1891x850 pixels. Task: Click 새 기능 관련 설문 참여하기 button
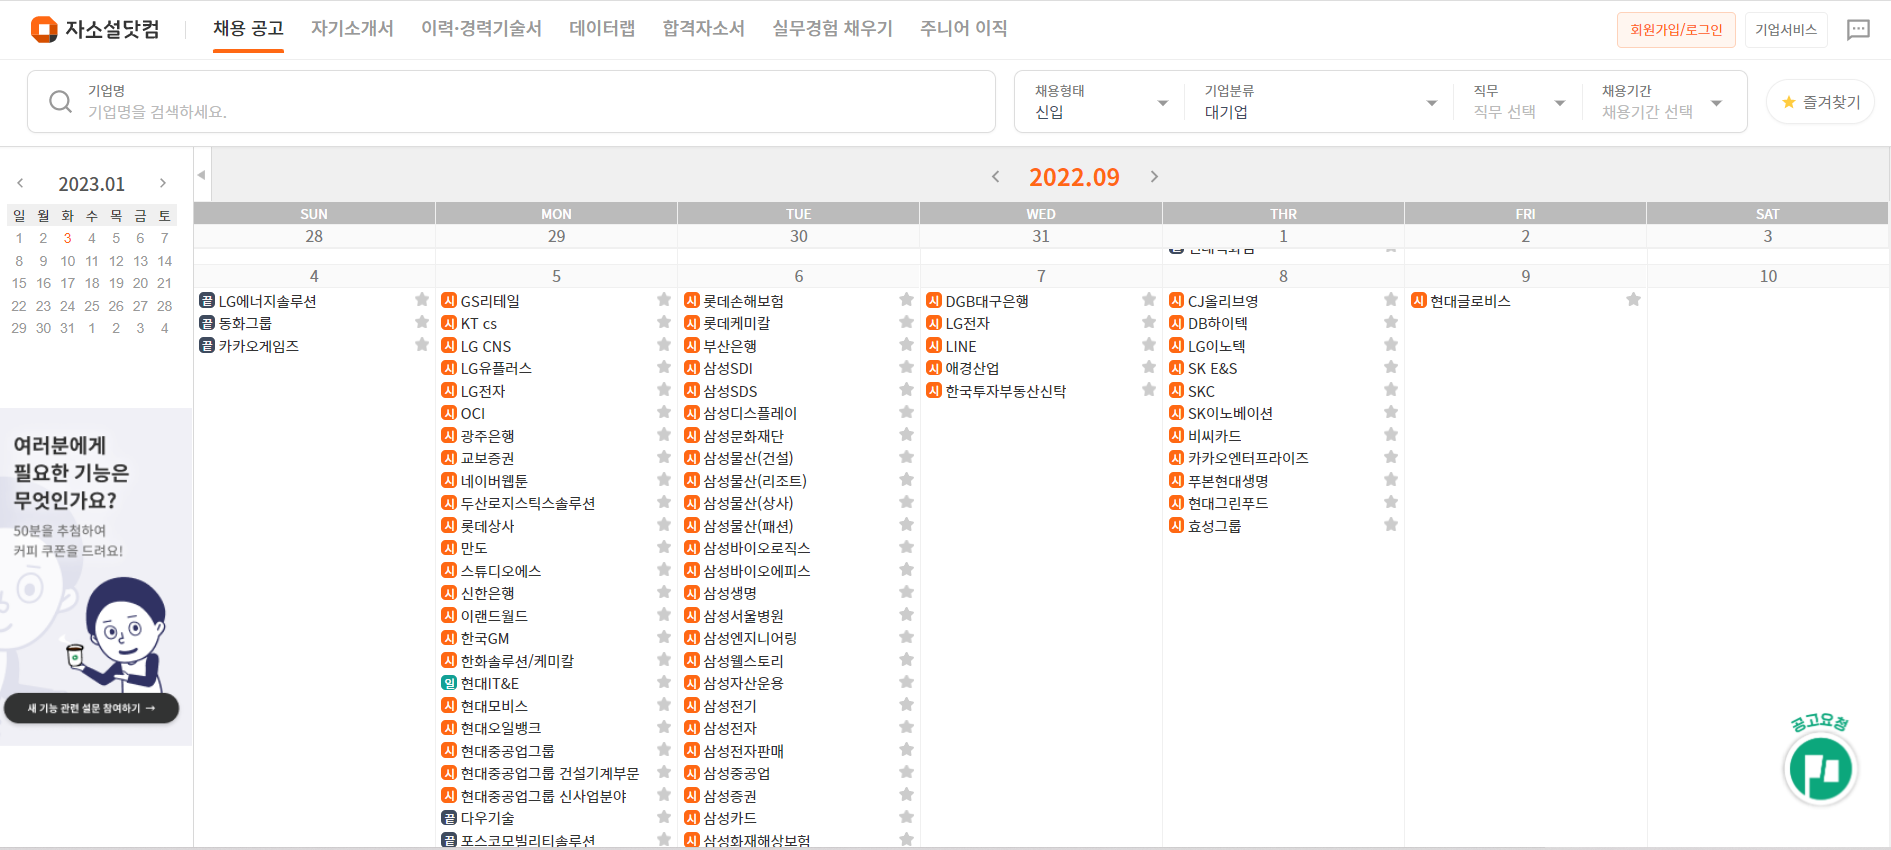pyautogui.click(x=91, y=708)
